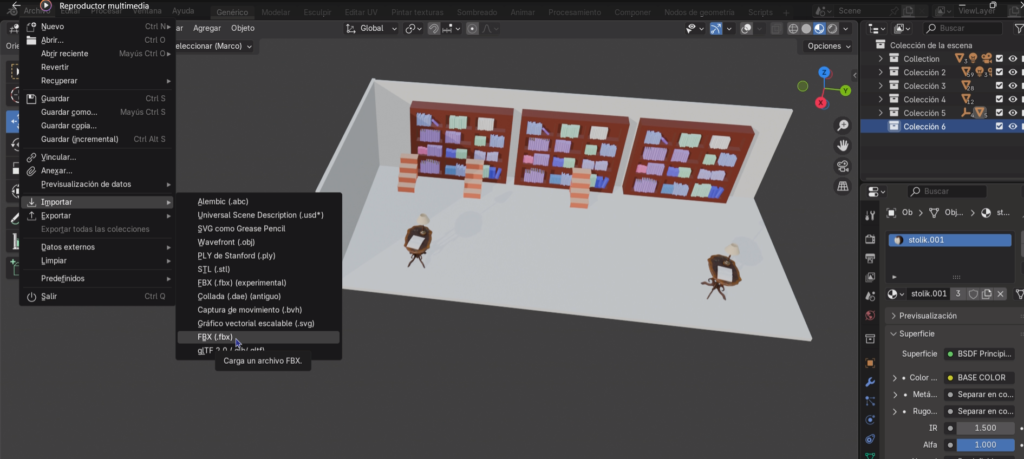Switch perspective/orthographic with the grid icon
Image resolution: width=1024 pixels, height=459 pixels.
click(x=843, y=187)
